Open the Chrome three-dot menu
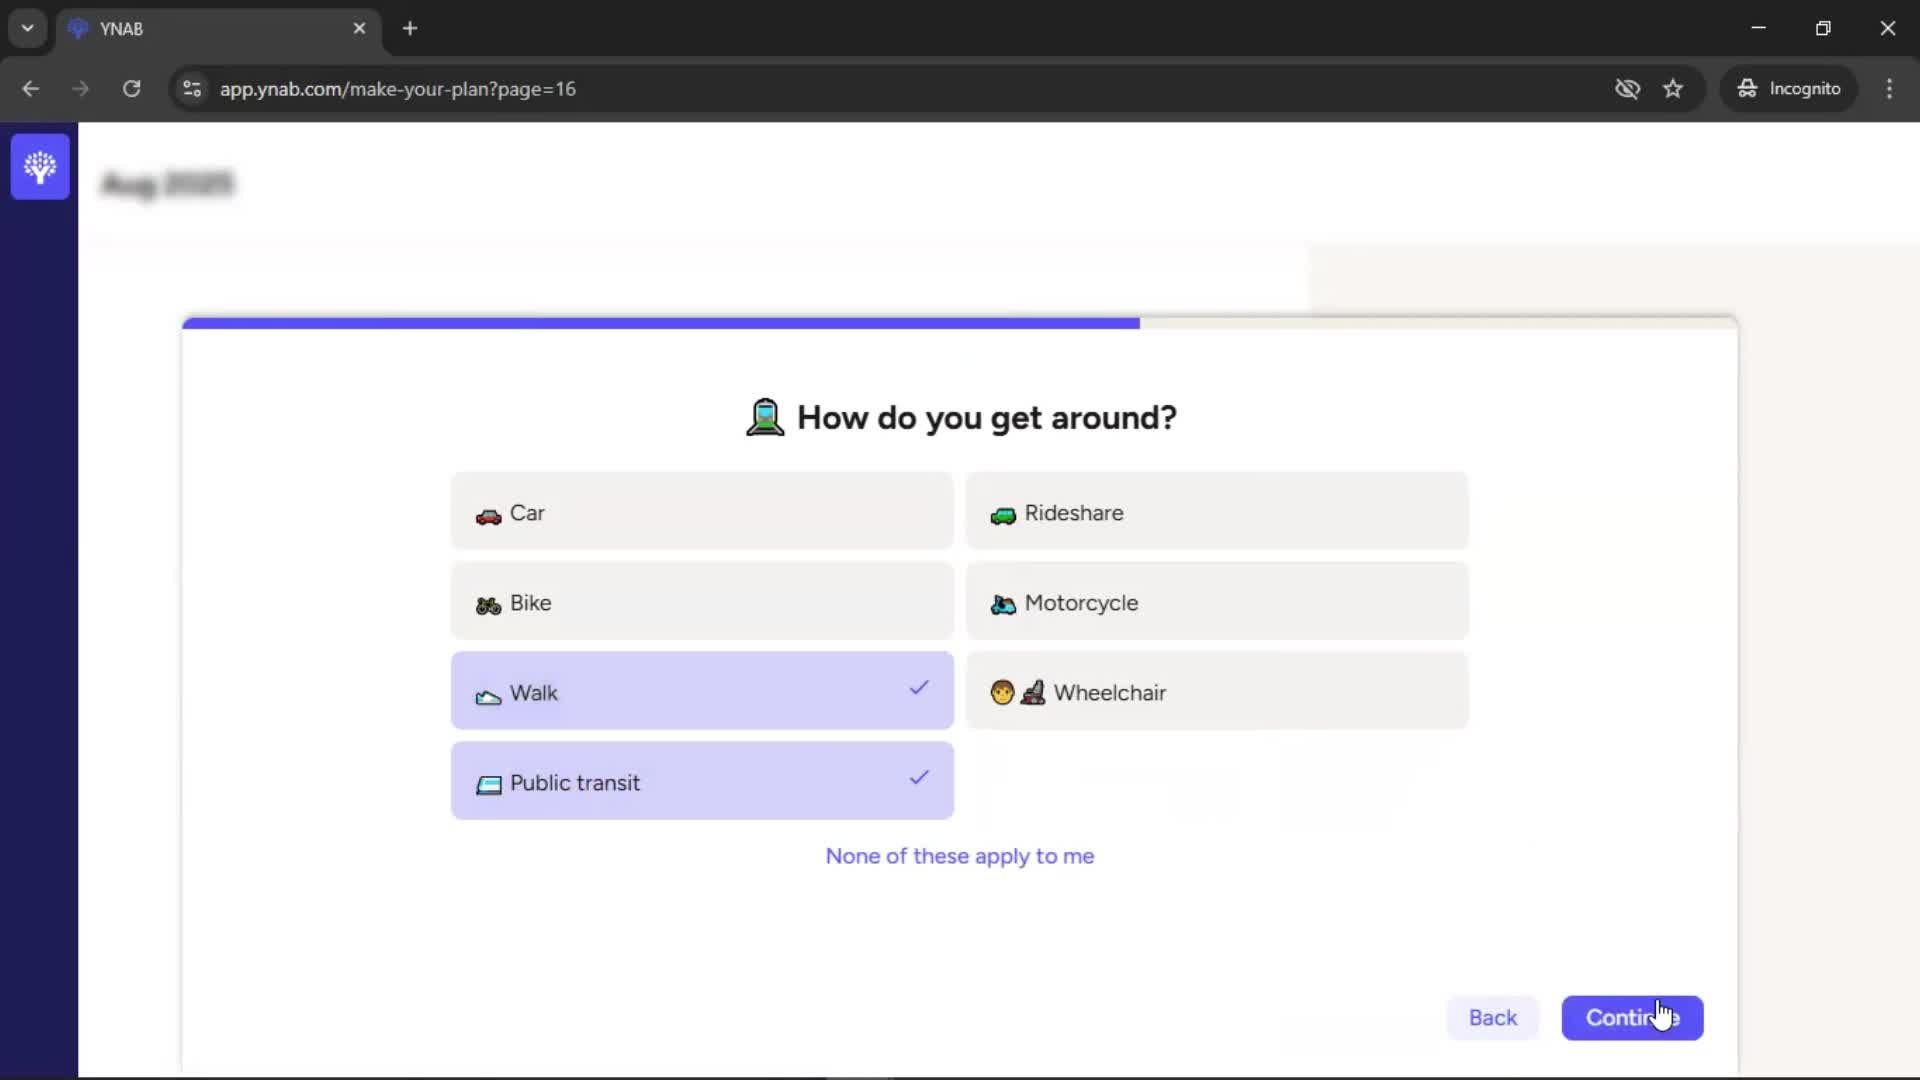 1889,89
